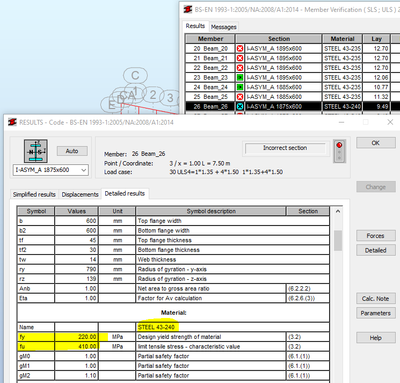Click the green pass icon for Beam_24

click(x=240, y=87)
